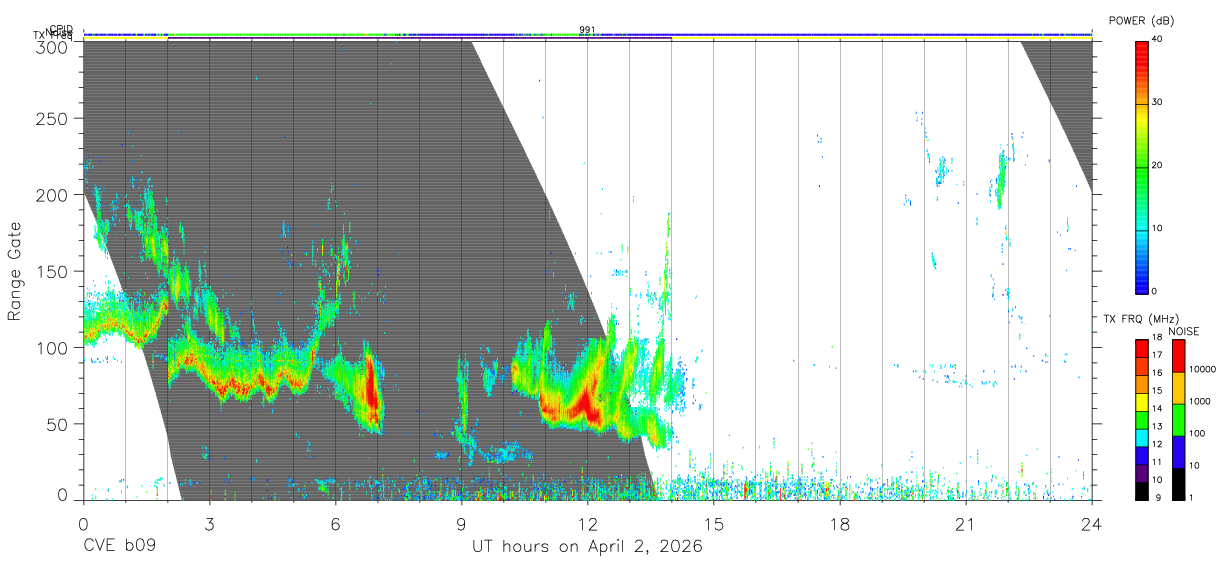
Task: Click the '9' hour tick on x-axis
Action: click(x=461, y=525)
